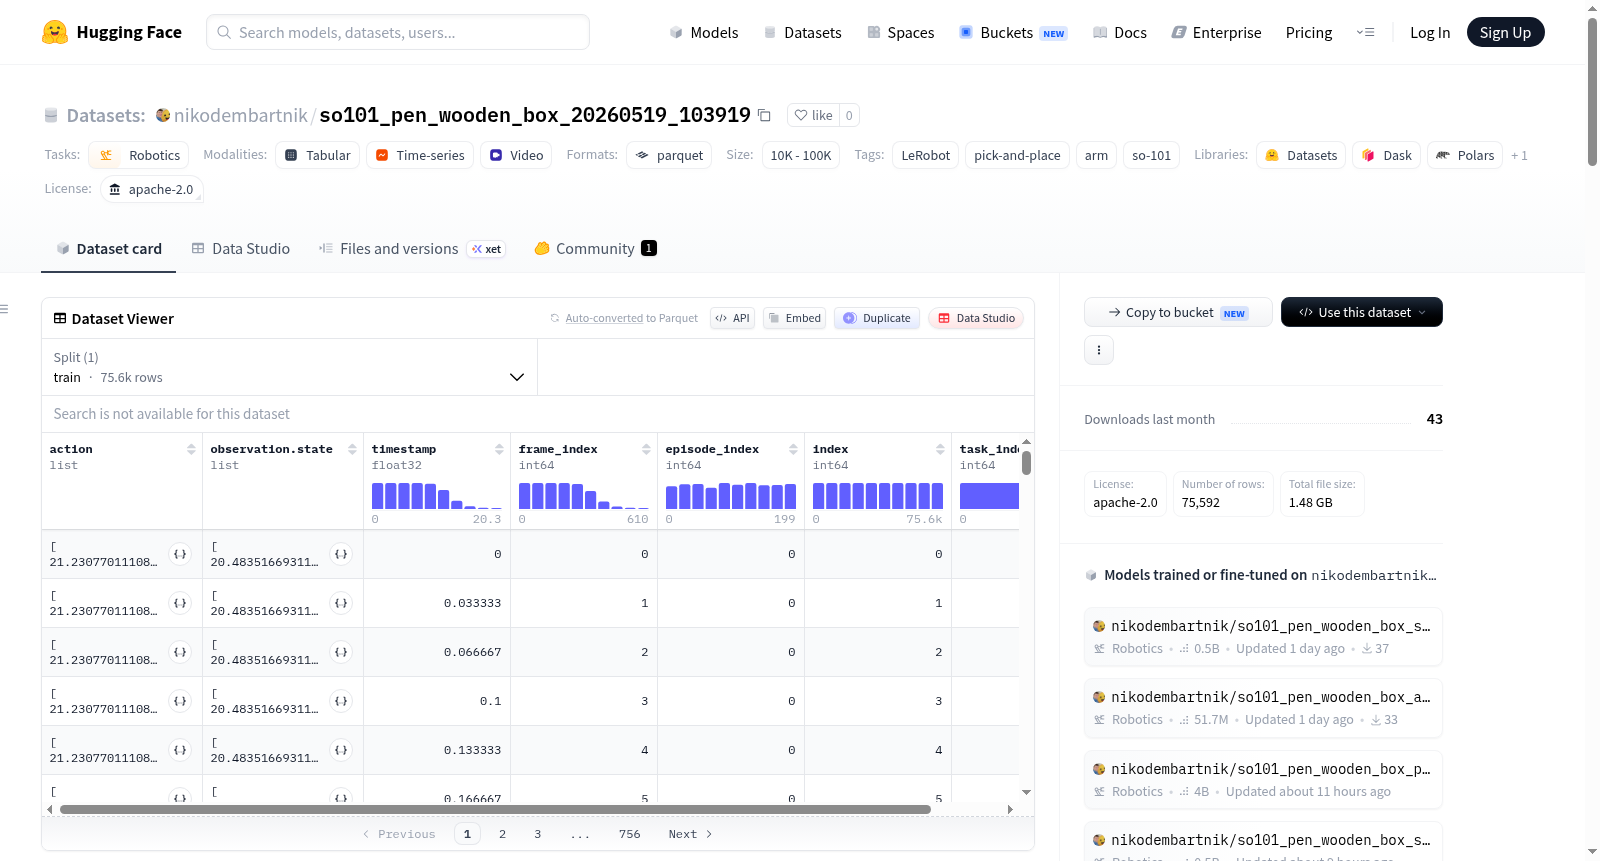Open the Data Studio tab
This screenshot has height=861, width=1600.
point(241,249)
